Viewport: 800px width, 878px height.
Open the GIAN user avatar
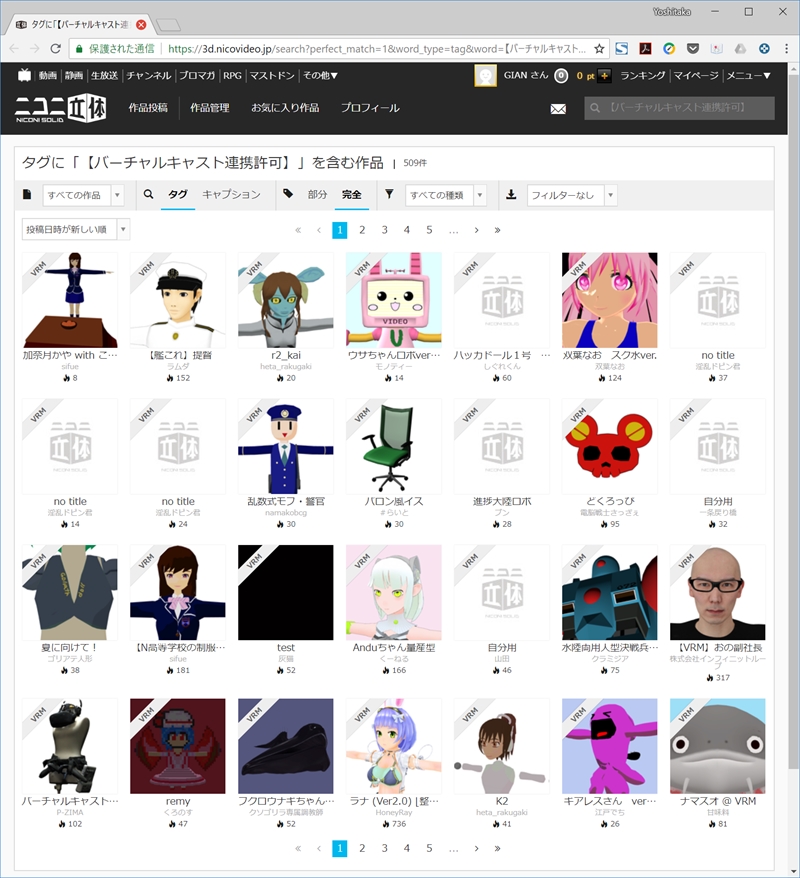(485, 76)
